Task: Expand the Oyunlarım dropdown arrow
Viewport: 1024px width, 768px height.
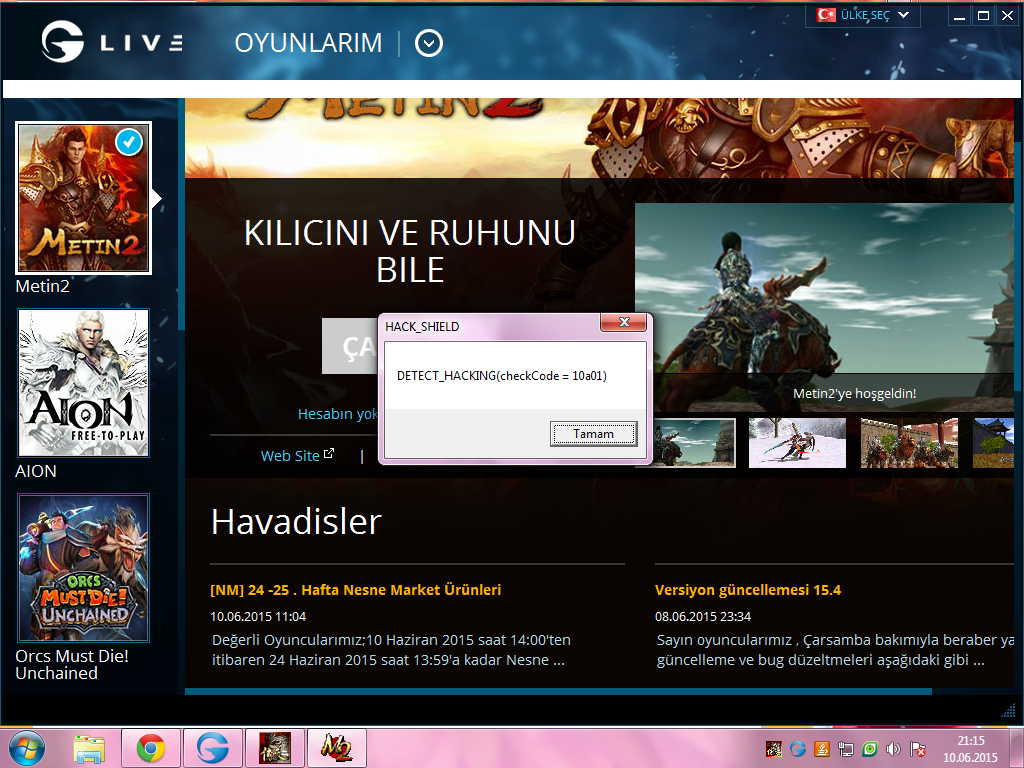Action: tap(429, 43)
